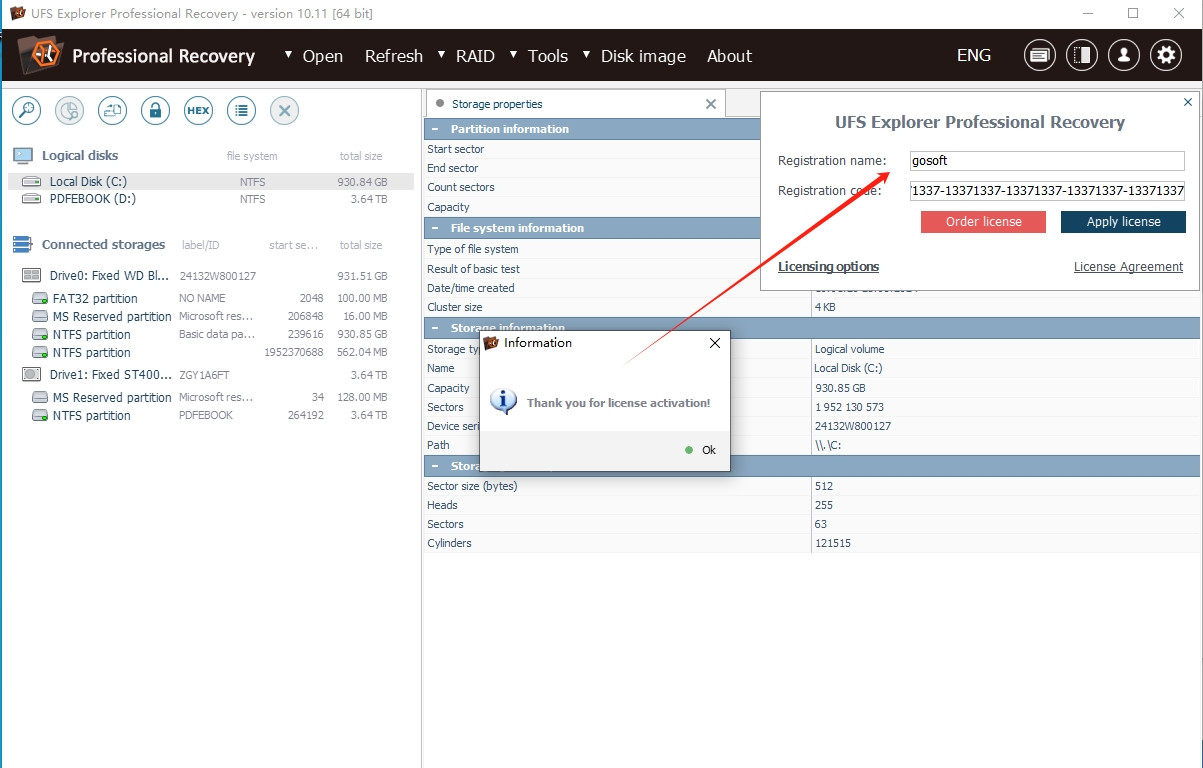The image size is (1203, 768).
Task: Select Drive1: Fixed ST400 storage
Action: click(211, 375)
